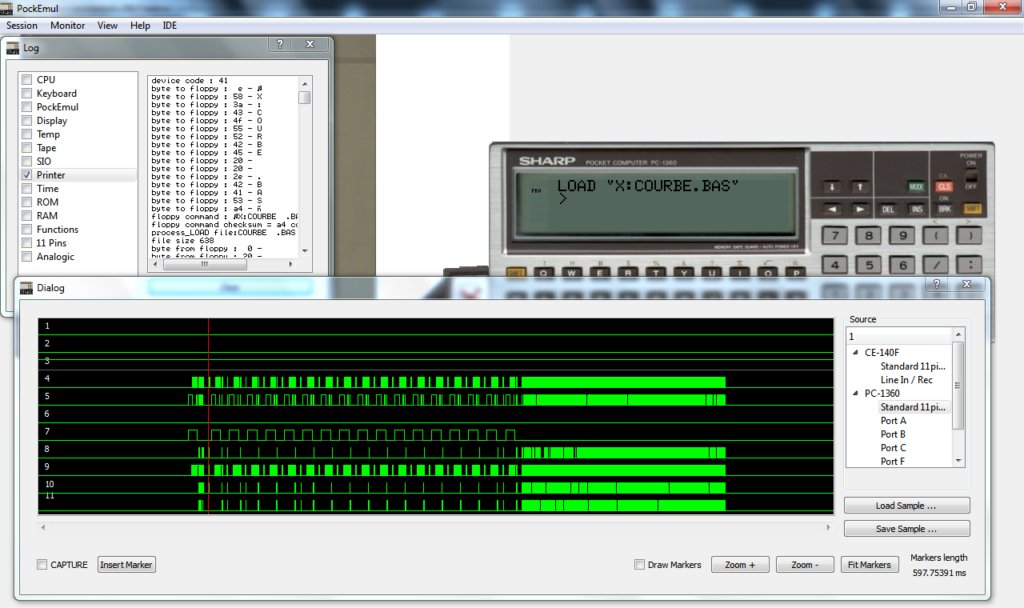Toggle the Draw Markers checkbox

point(639,564)
